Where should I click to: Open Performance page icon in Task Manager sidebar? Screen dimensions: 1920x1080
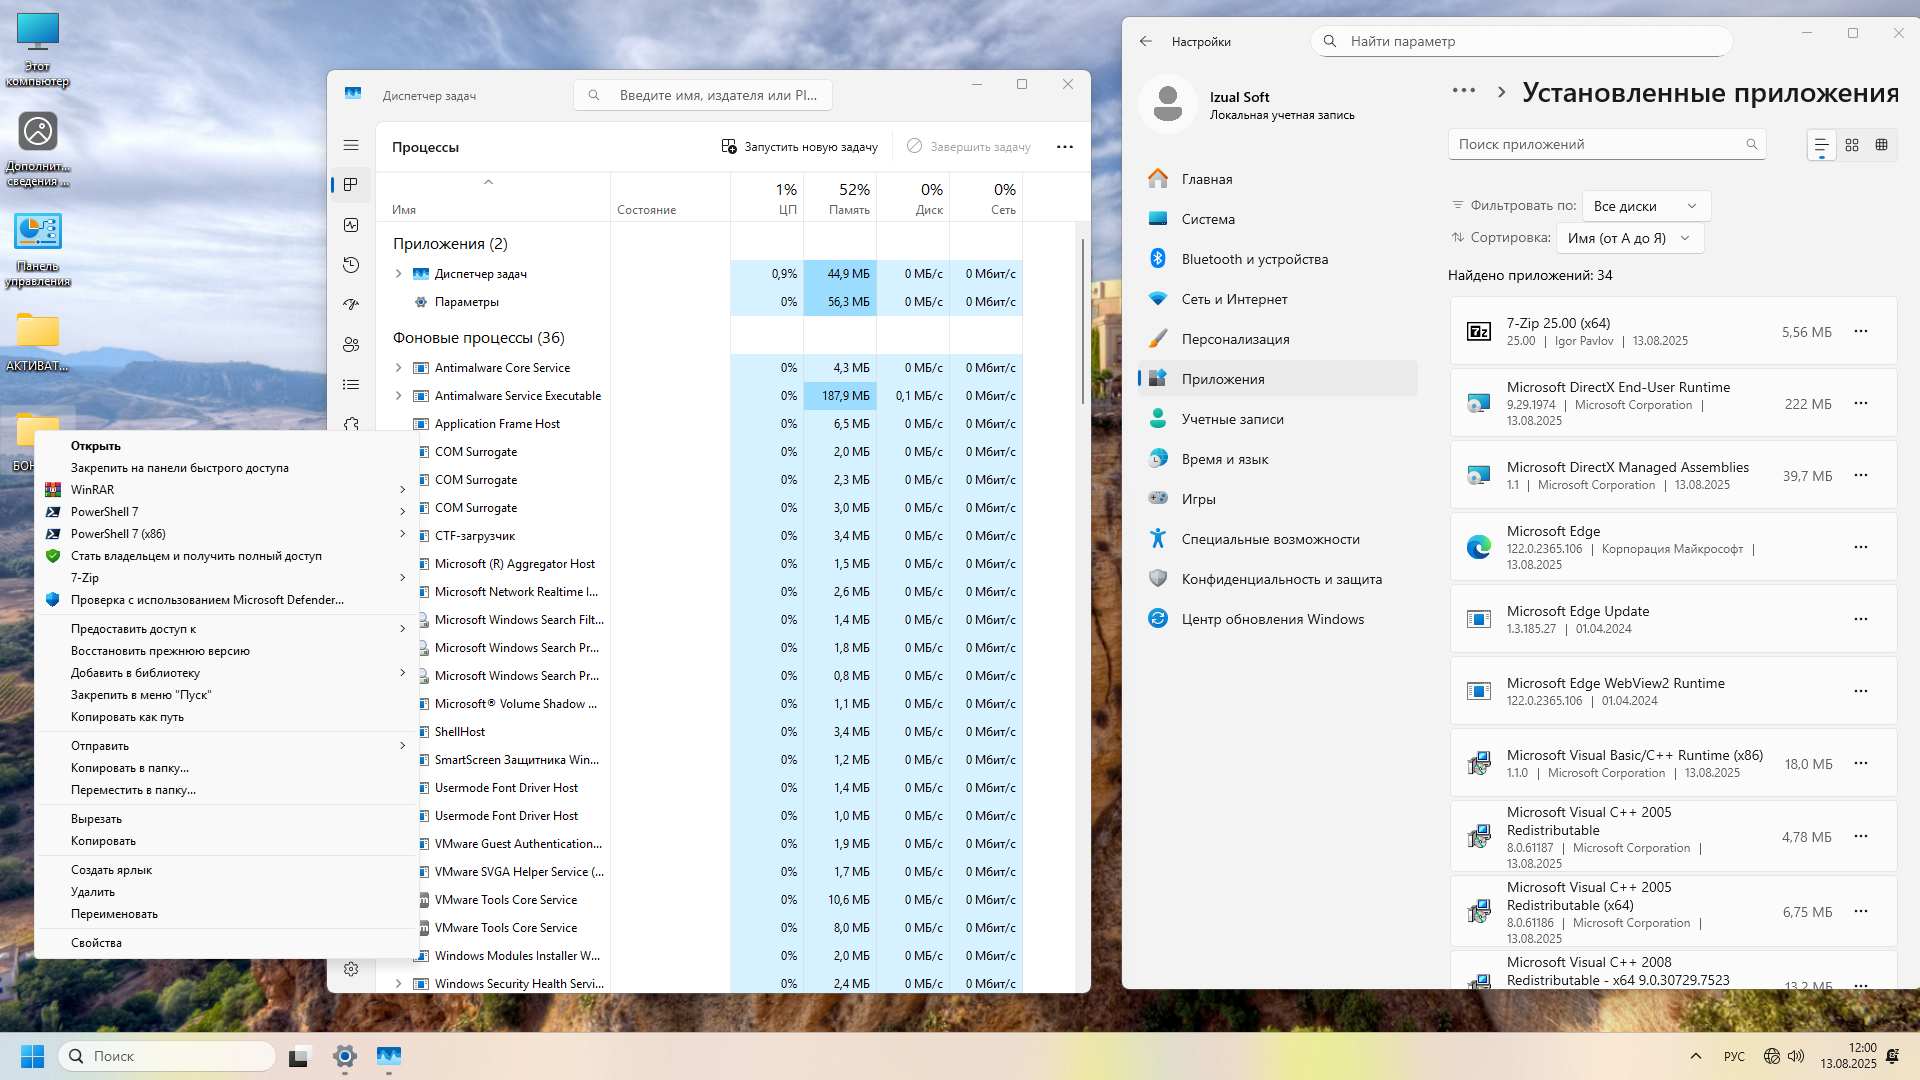click(351, 225)
